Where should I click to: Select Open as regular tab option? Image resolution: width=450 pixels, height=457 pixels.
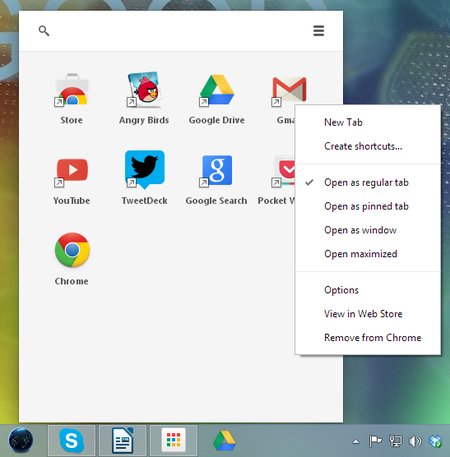(368, 182)
